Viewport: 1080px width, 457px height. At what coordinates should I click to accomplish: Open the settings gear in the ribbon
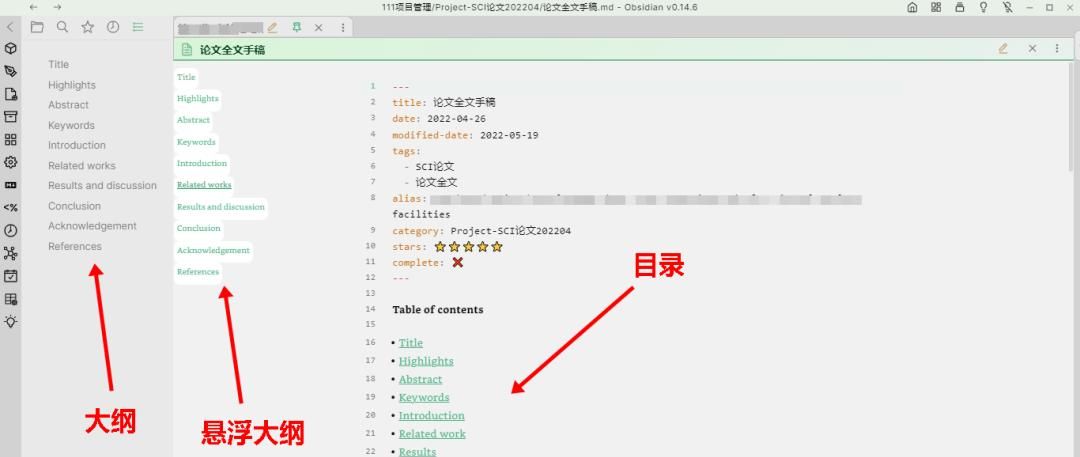point(10,163)
